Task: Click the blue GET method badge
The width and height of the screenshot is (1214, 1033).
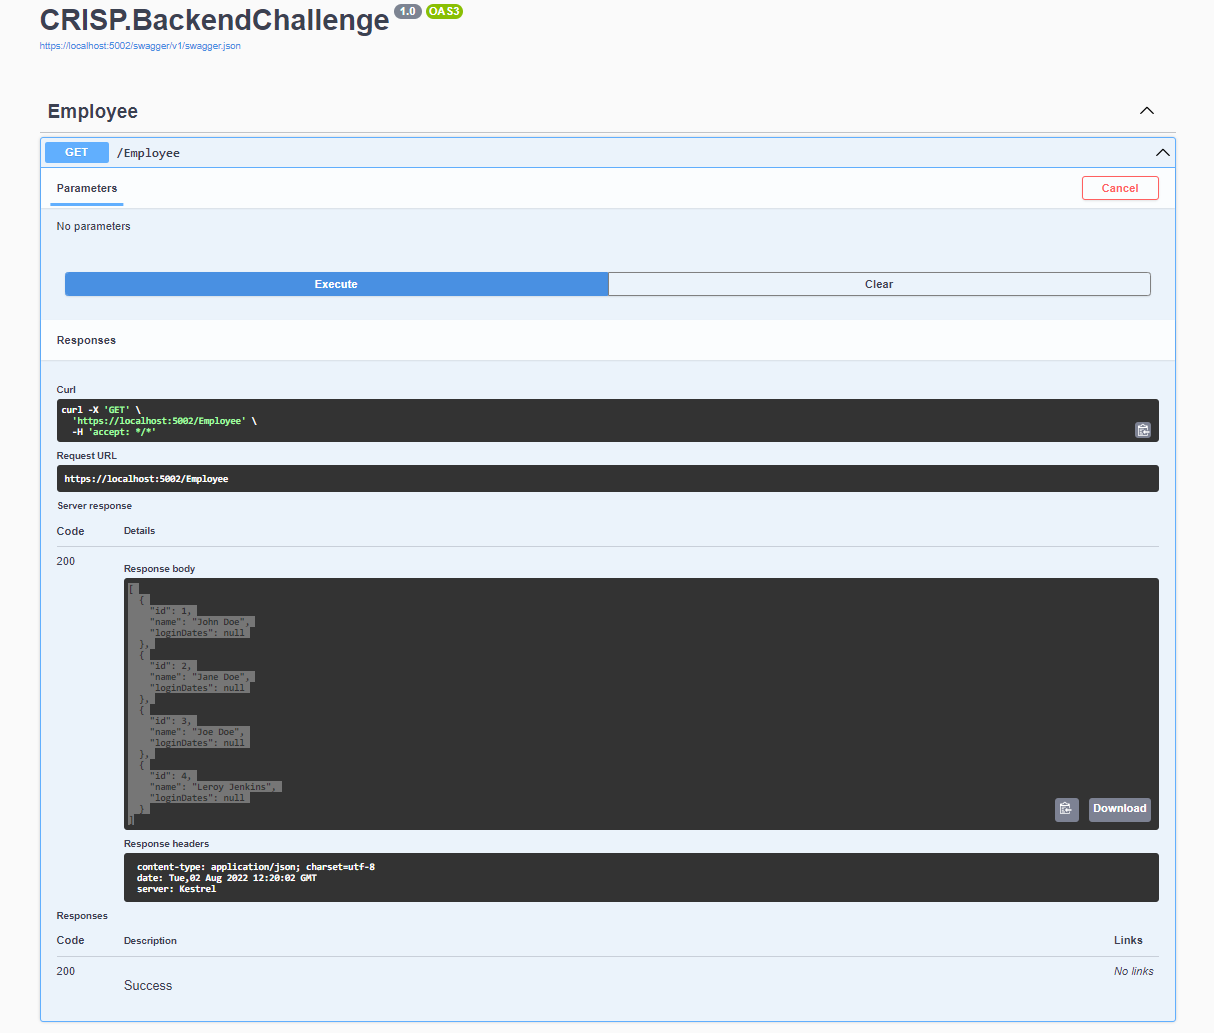Action: (77, 152)
